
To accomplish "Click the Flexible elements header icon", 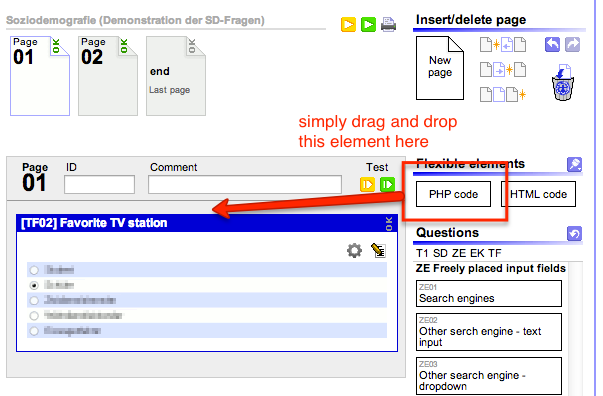I will click(575, 165).
